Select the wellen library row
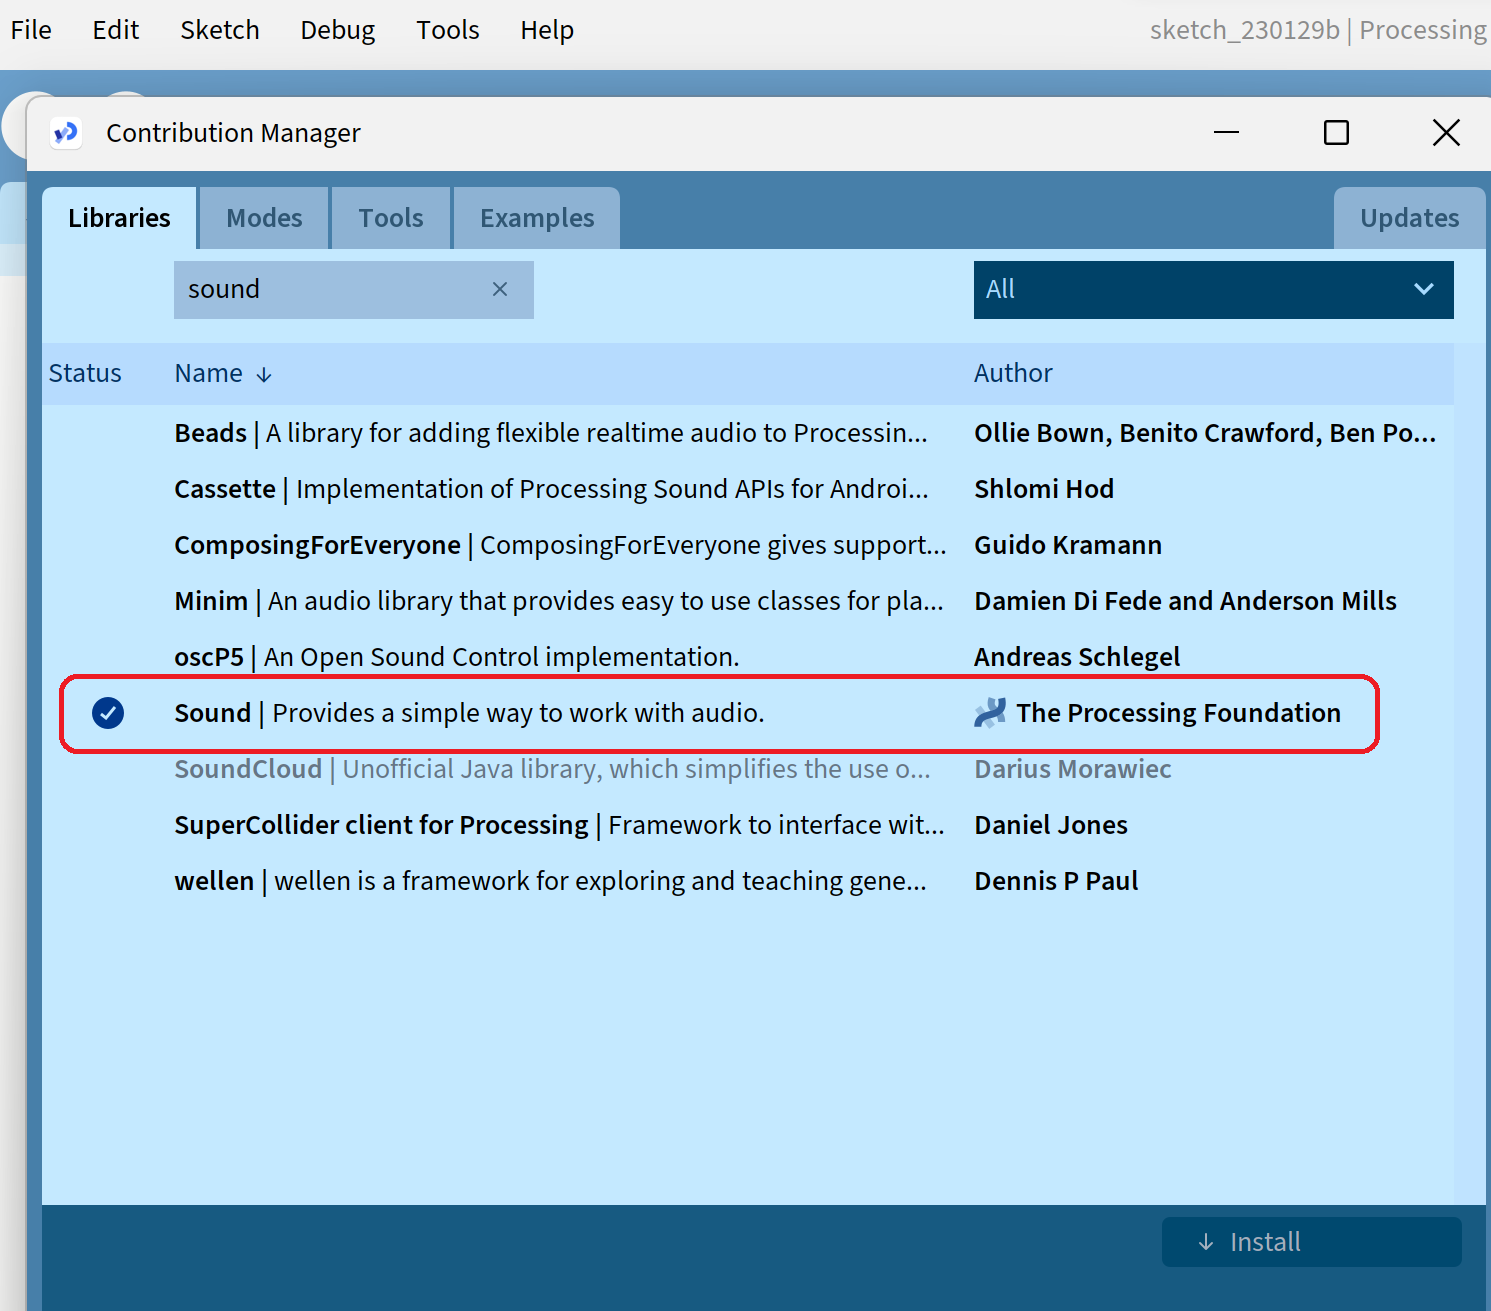Screen dimensions: 1491x1311 [x=748, y=881]
